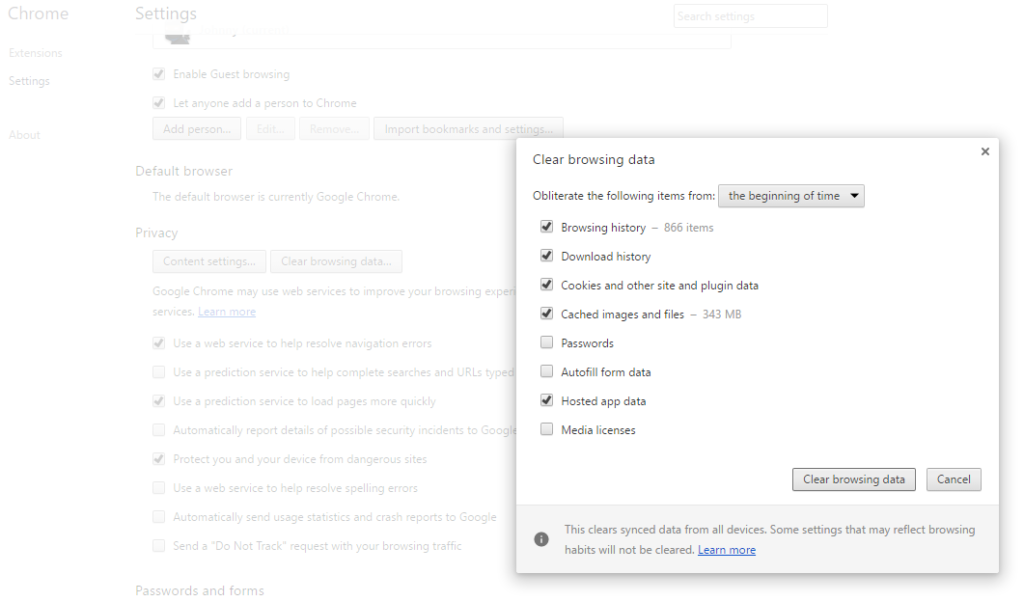
Task: Check the Autofill form data option
Action: pyautogui.click(x=546, y=372)
